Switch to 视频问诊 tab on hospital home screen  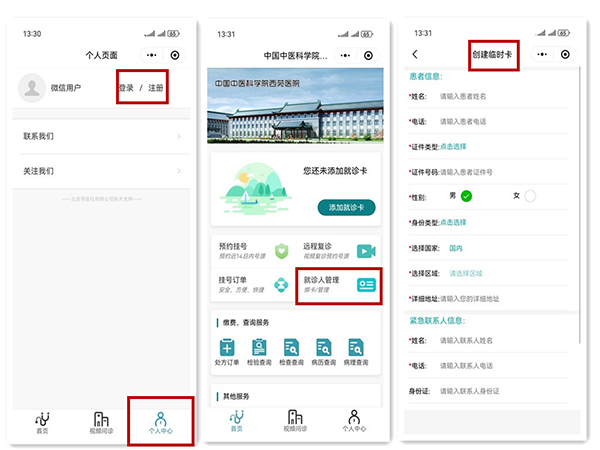pos(294,420)
